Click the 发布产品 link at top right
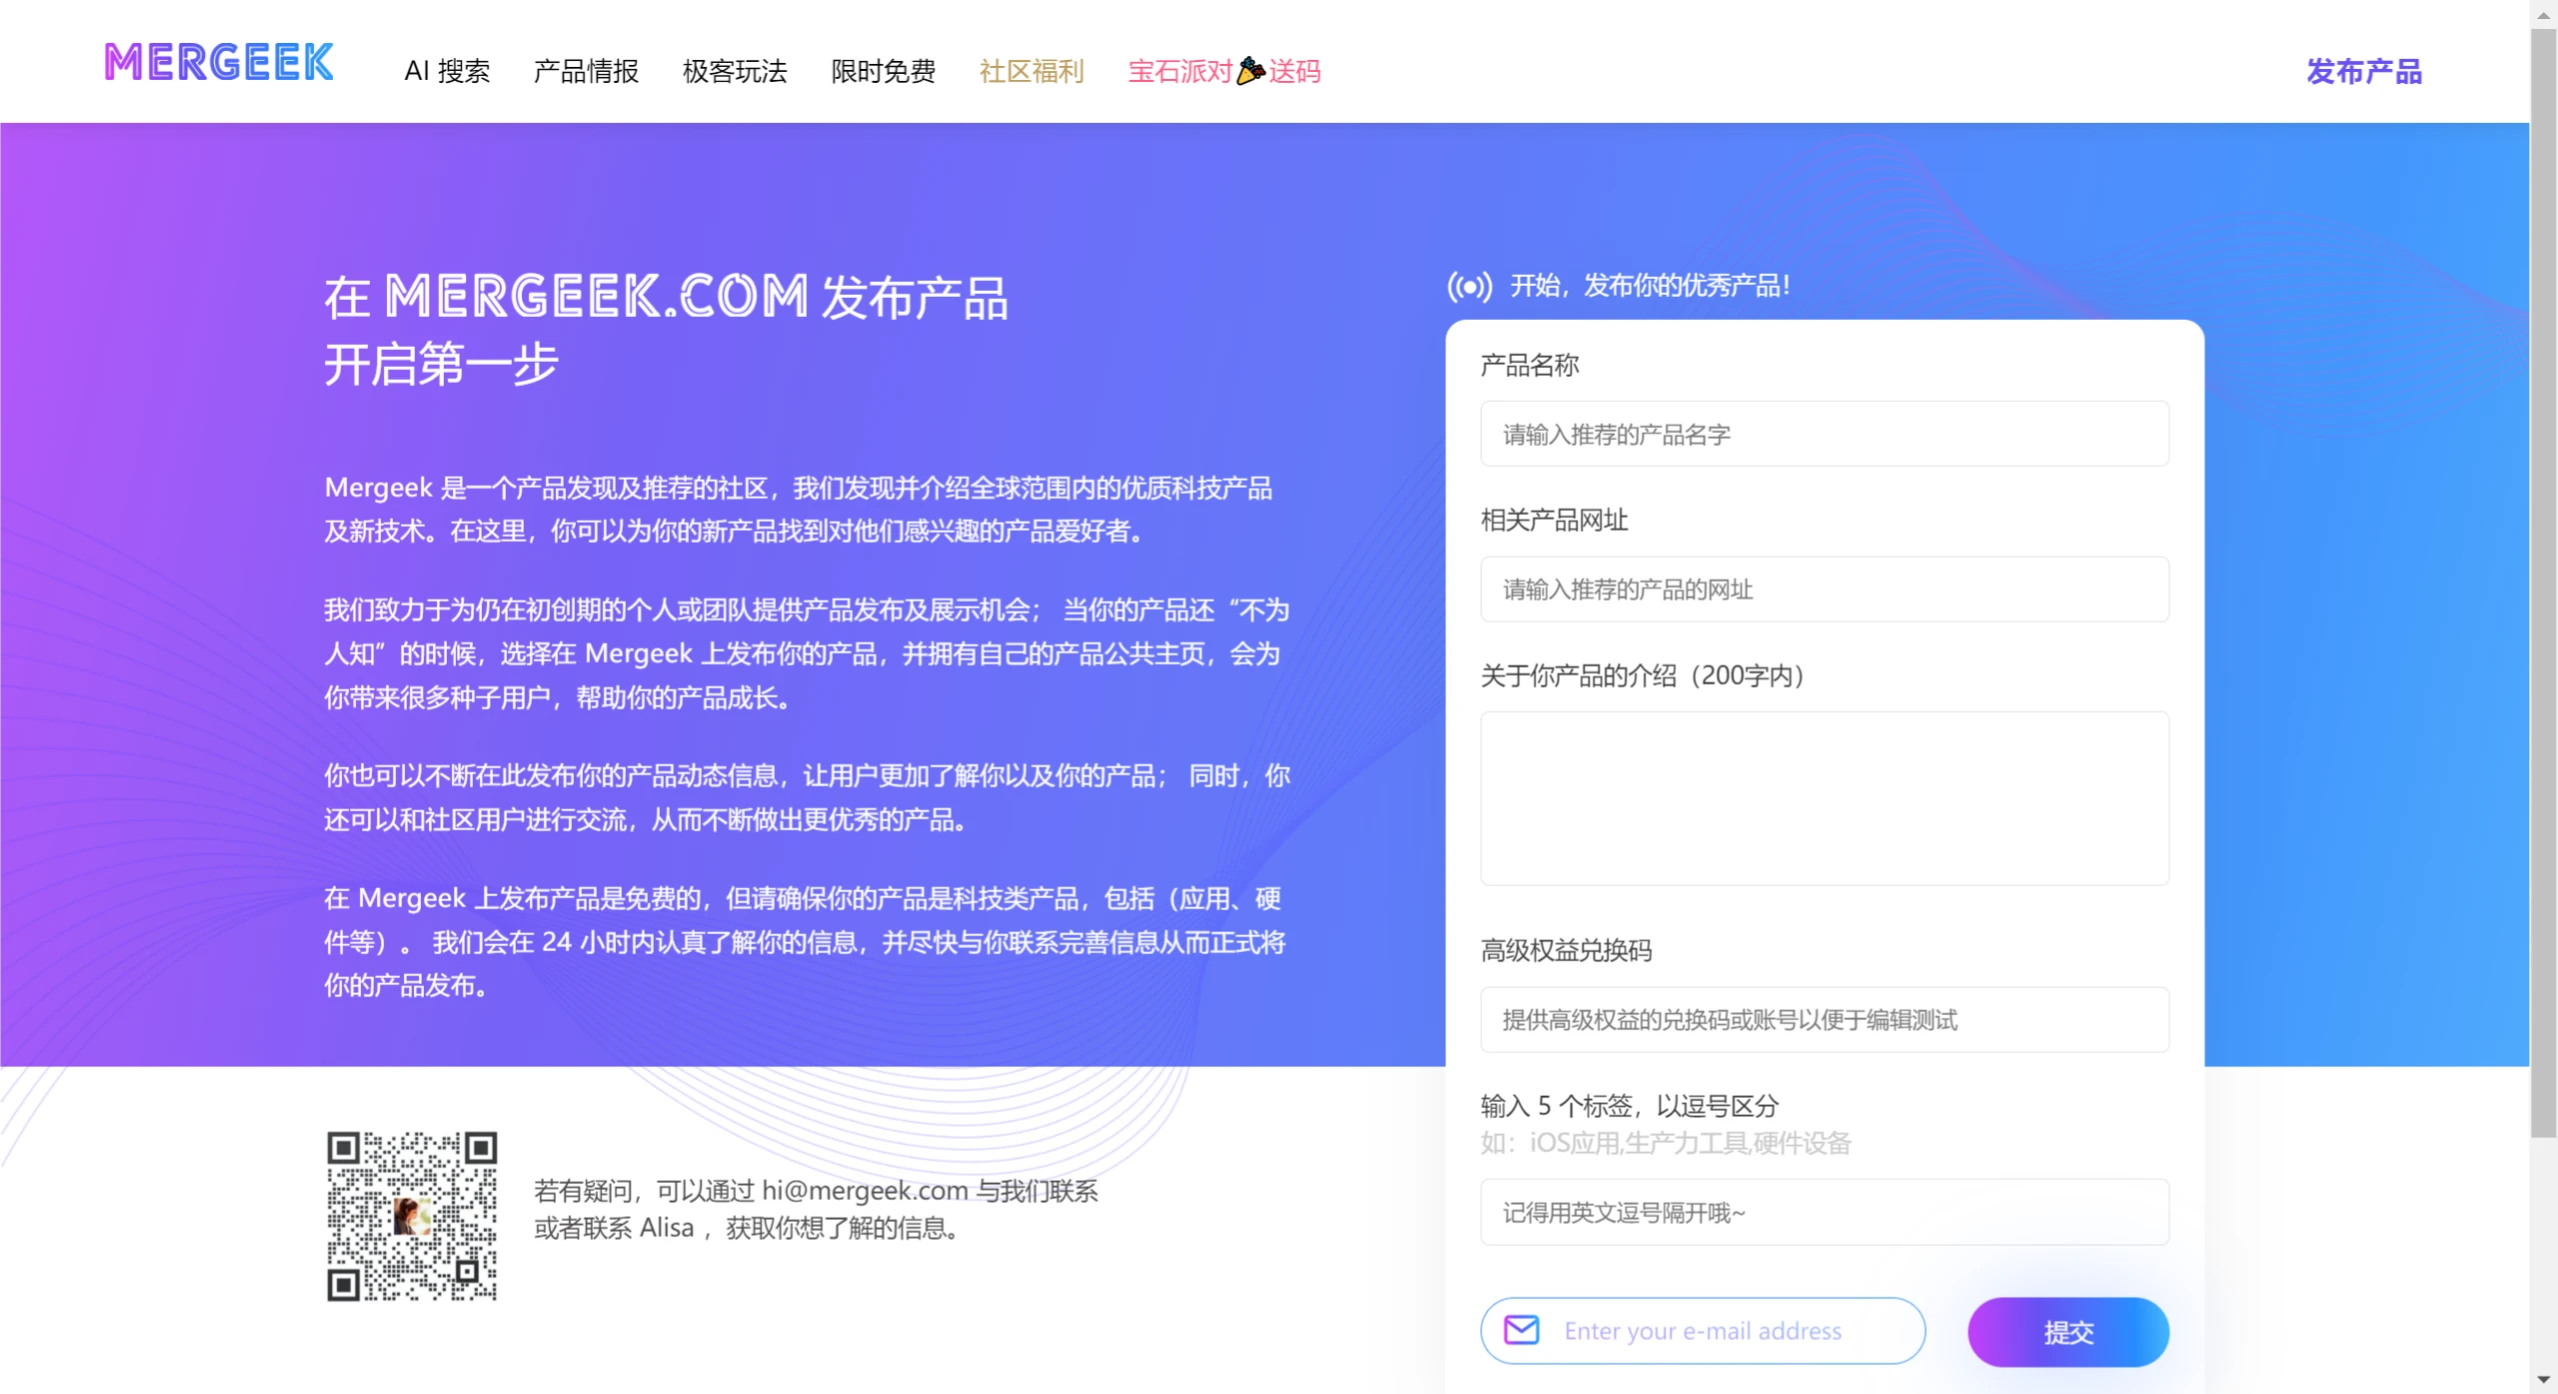The height and width of the screenshot is (1394, 2558). coord(2363,71)
